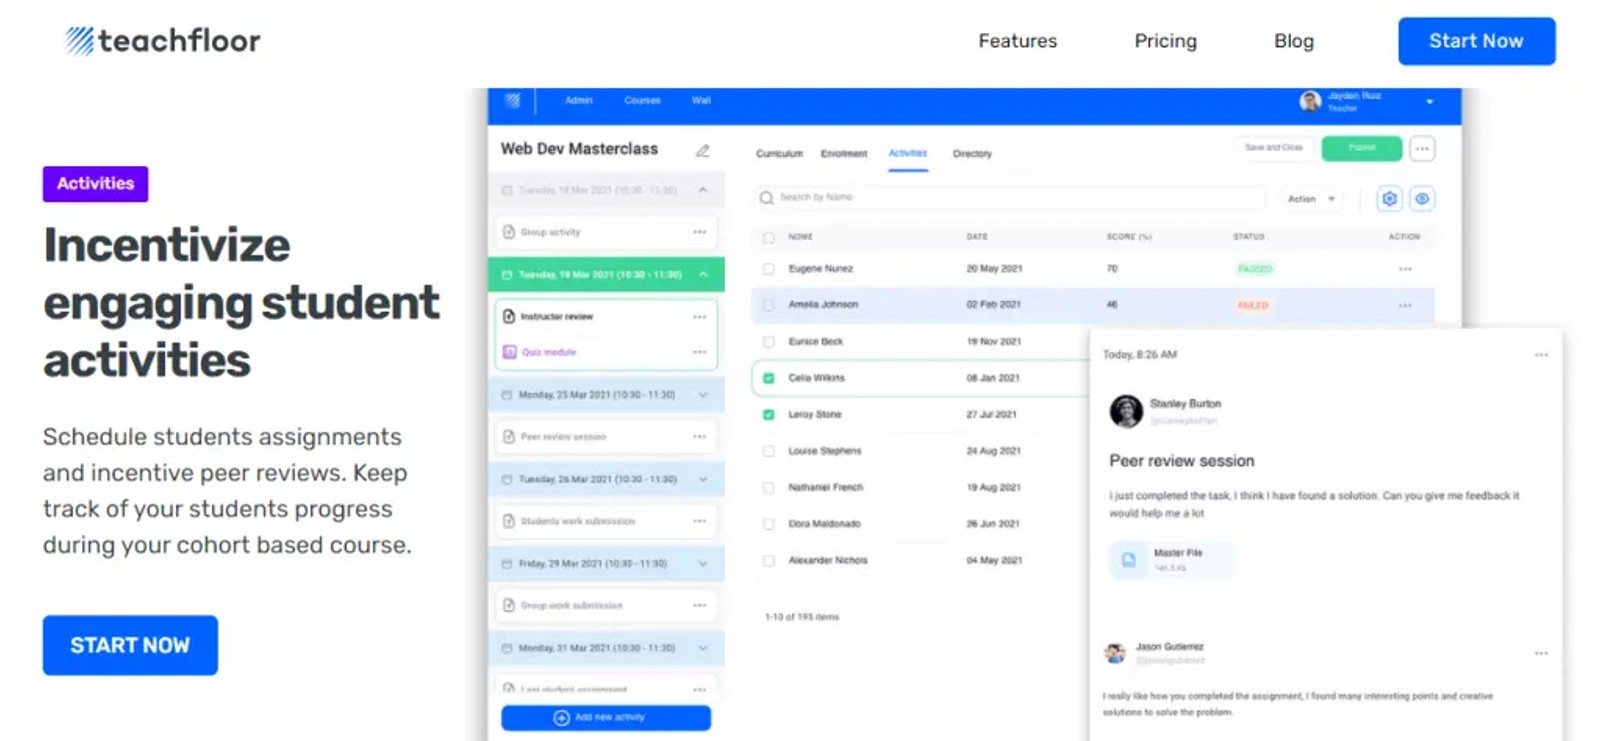Expand the Friday 29 Mar 2021 session
The height and width of the screenshot is (741, 1600).
point(703,564)
